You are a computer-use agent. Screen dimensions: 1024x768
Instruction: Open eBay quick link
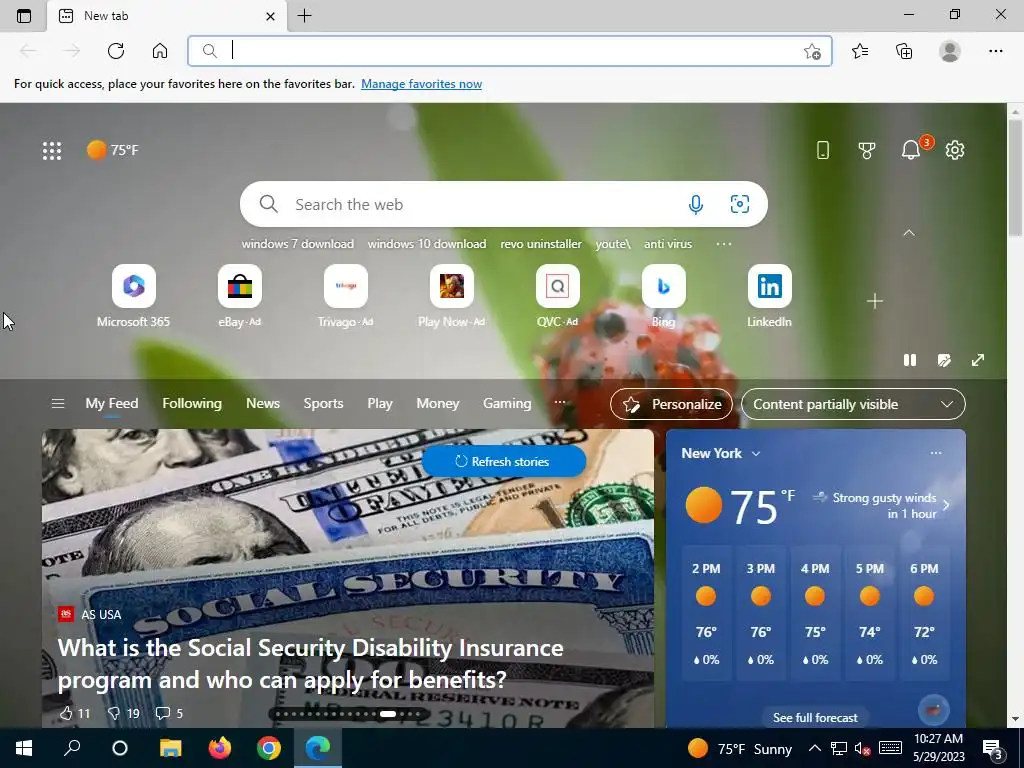pos(240,296)
